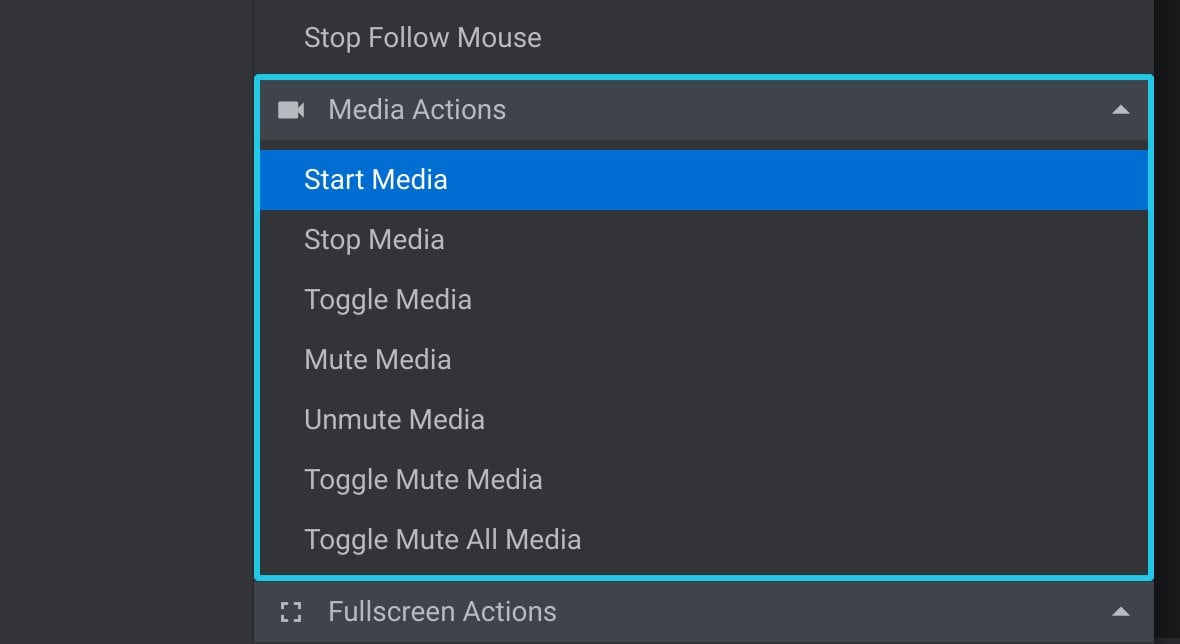Click empty space in the Fullscreen Actions header bar
Viewport: 1180px width, 644px height.
point(828,612)
